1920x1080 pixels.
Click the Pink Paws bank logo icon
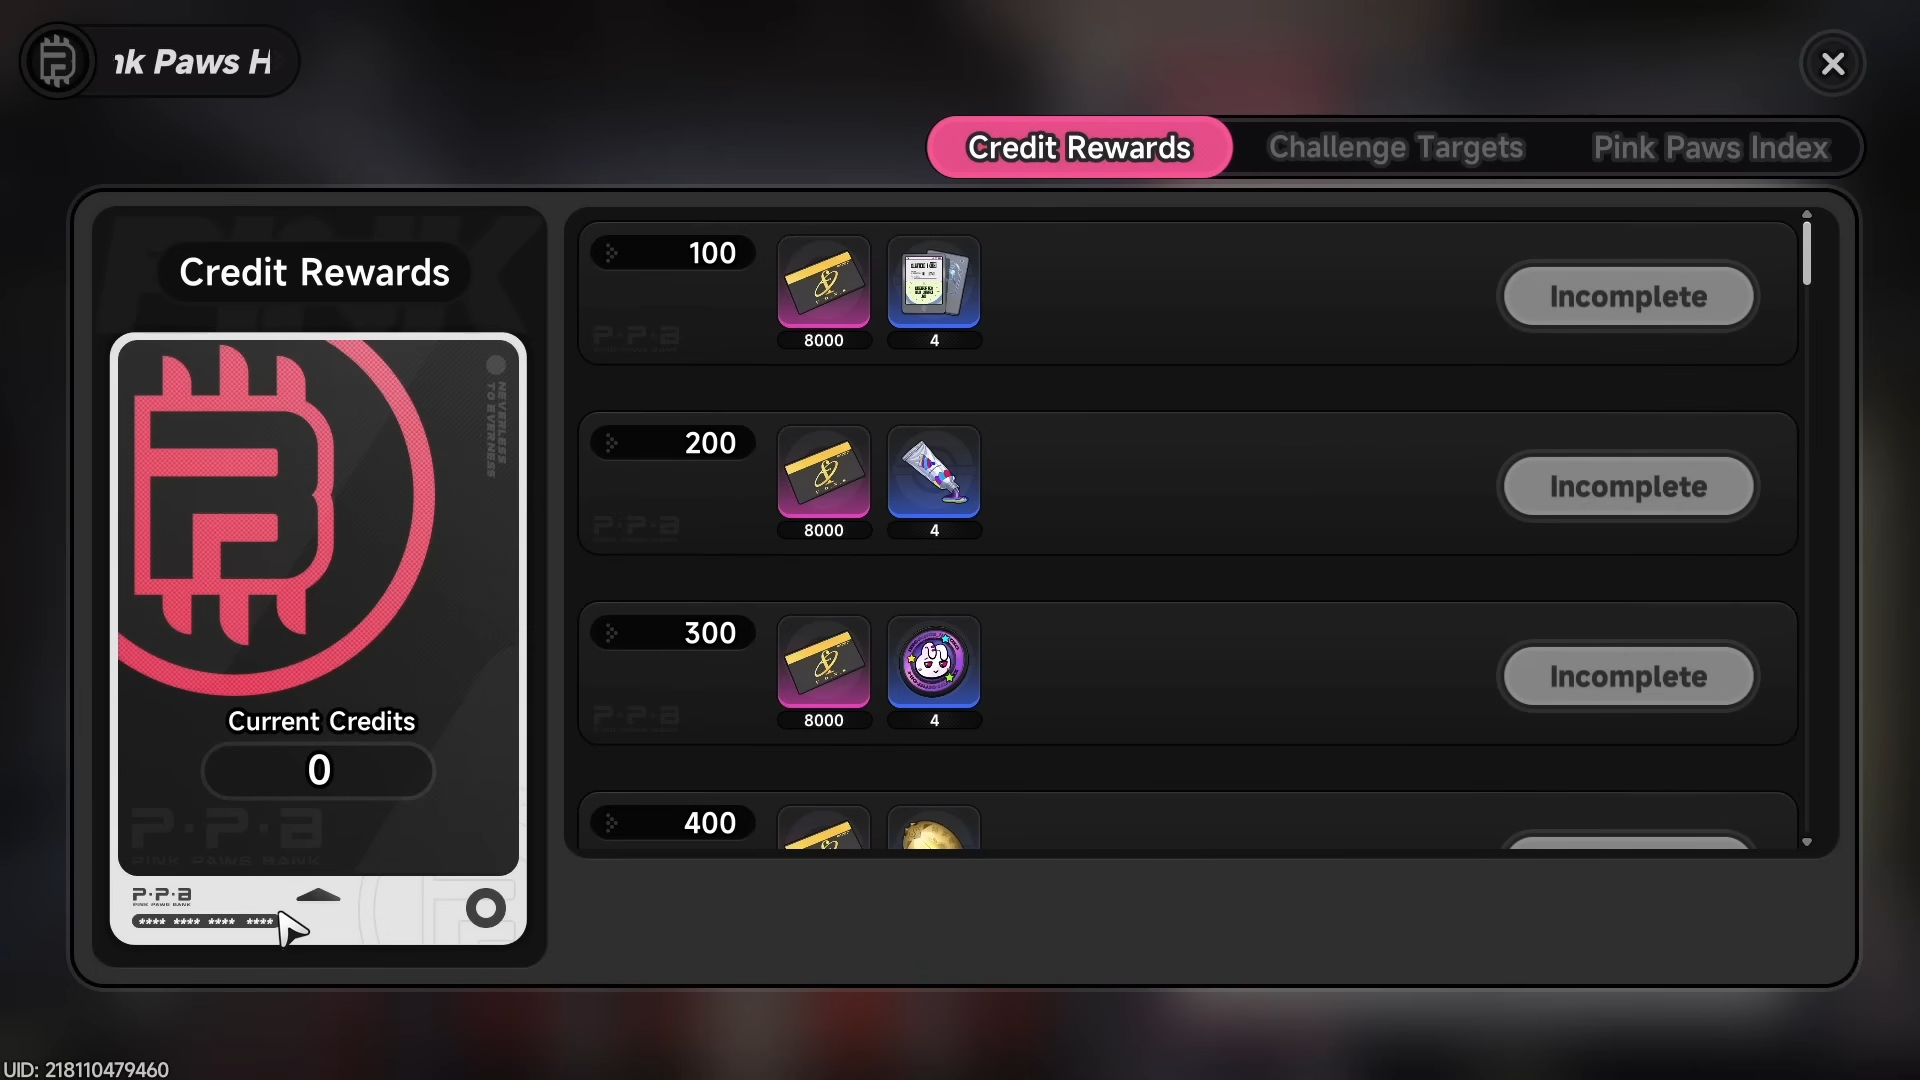point(58,62)
